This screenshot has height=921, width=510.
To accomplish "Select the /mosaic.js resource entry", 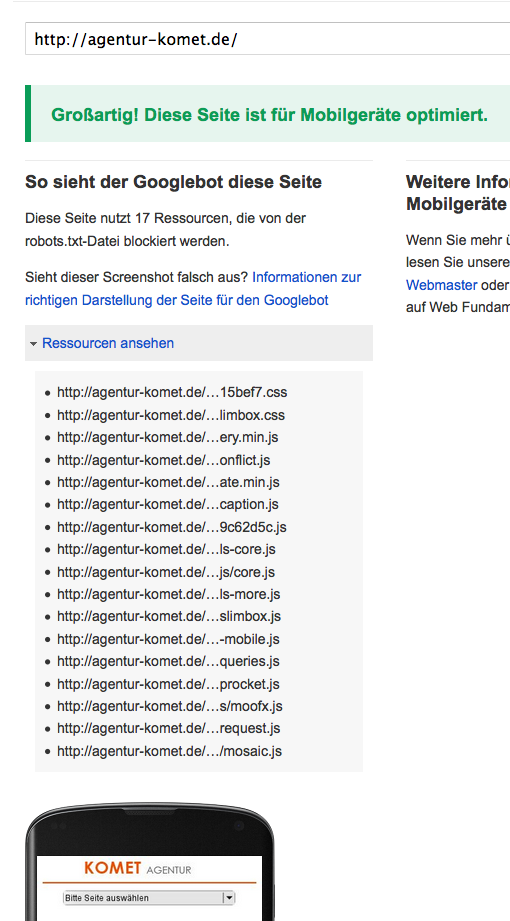I will click(170, 751).
